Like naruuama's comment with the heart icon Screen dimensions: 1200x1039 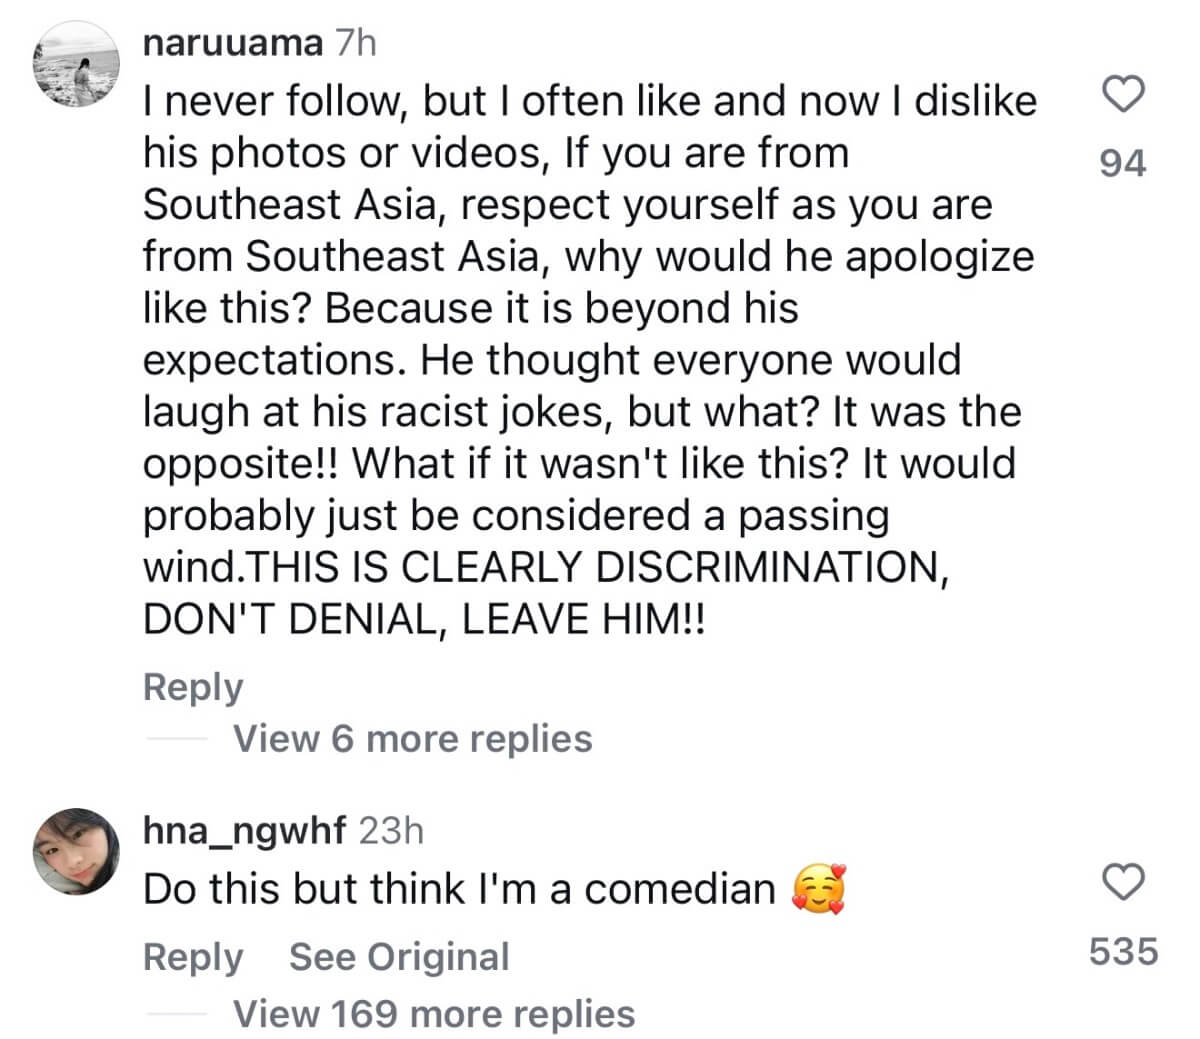pos(1122,95)
